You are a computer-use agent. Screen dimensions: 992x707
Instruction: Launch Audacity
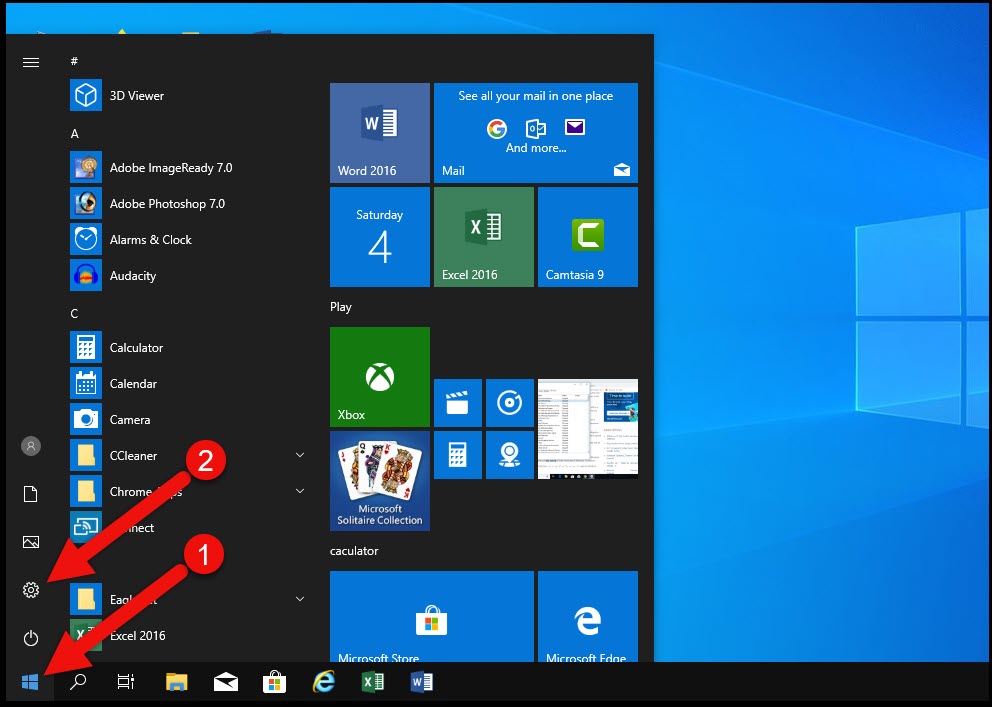(134, 275)
